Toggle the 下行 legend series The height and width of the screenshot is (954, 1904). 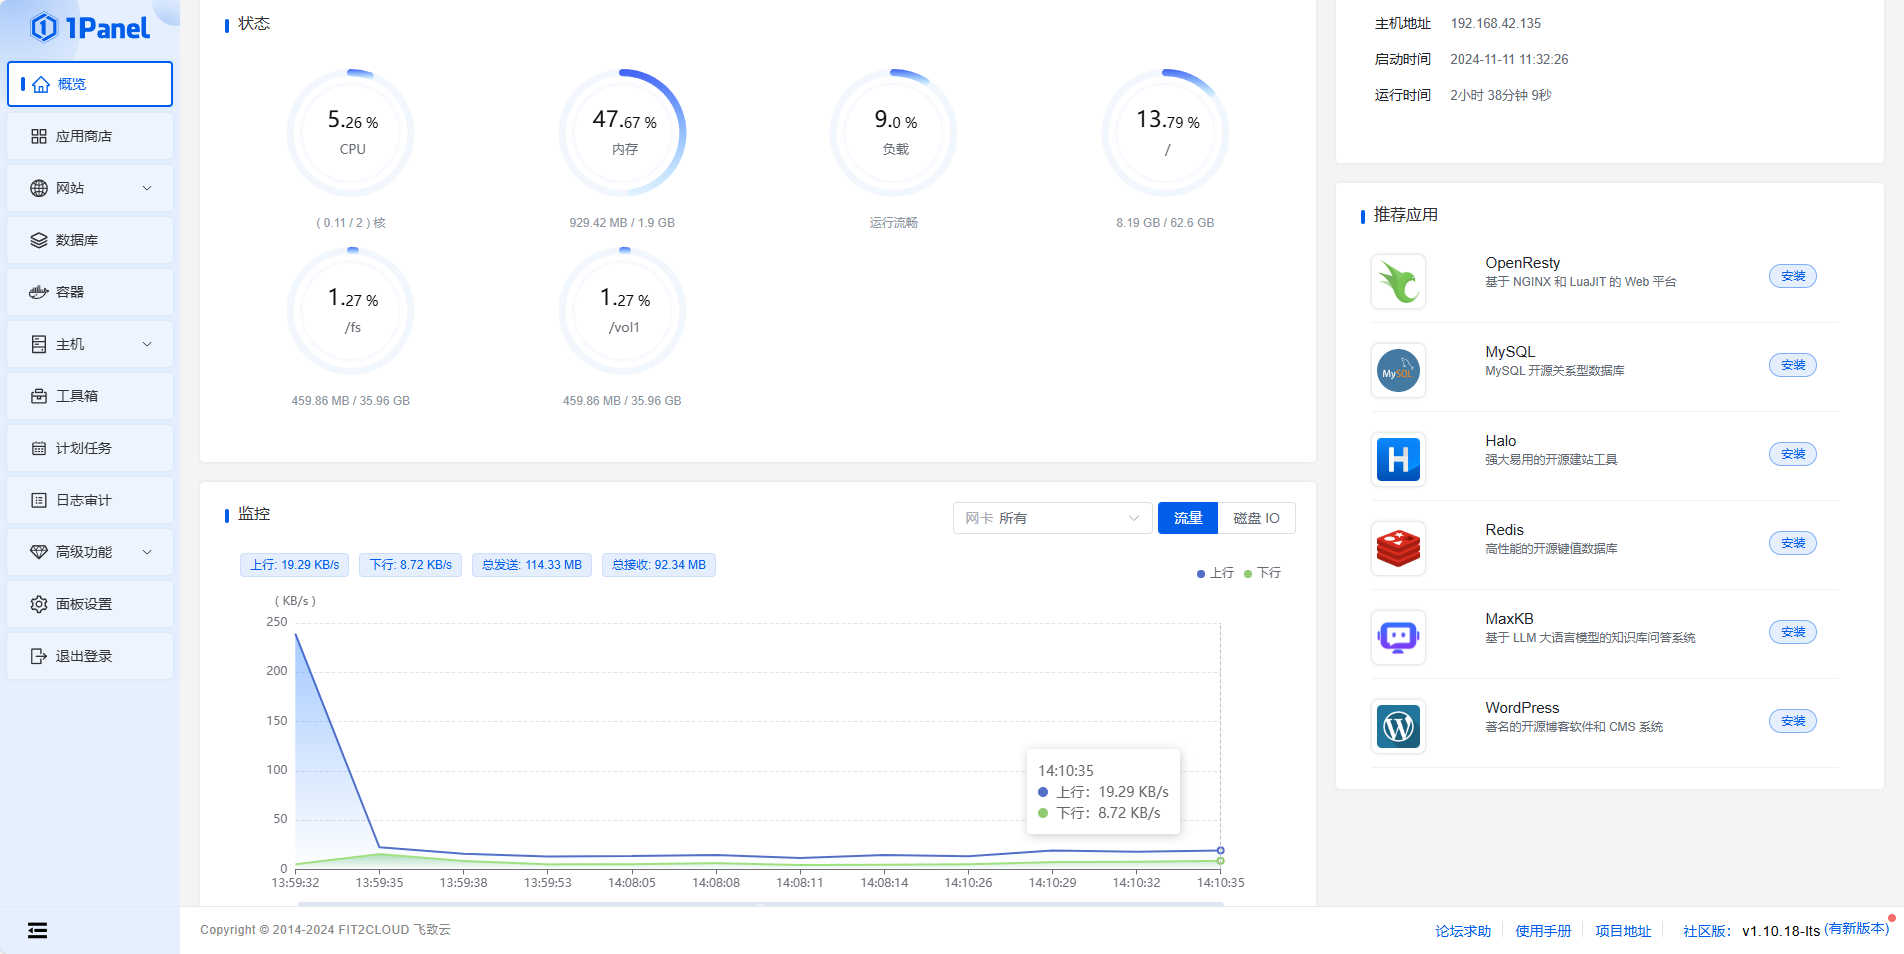tap(1262, 573)
